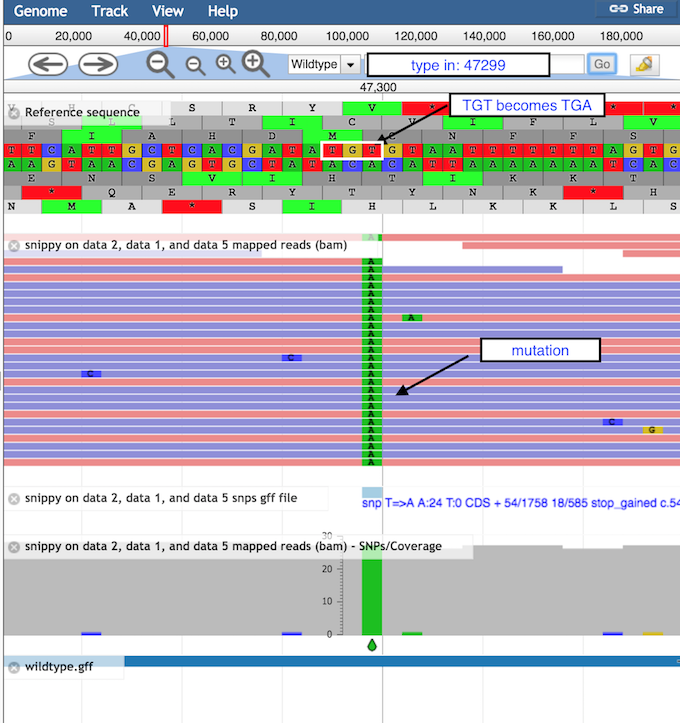Hide the snippy snps gff file track
Screen dimensions: 680x723
tap(14, 498)
